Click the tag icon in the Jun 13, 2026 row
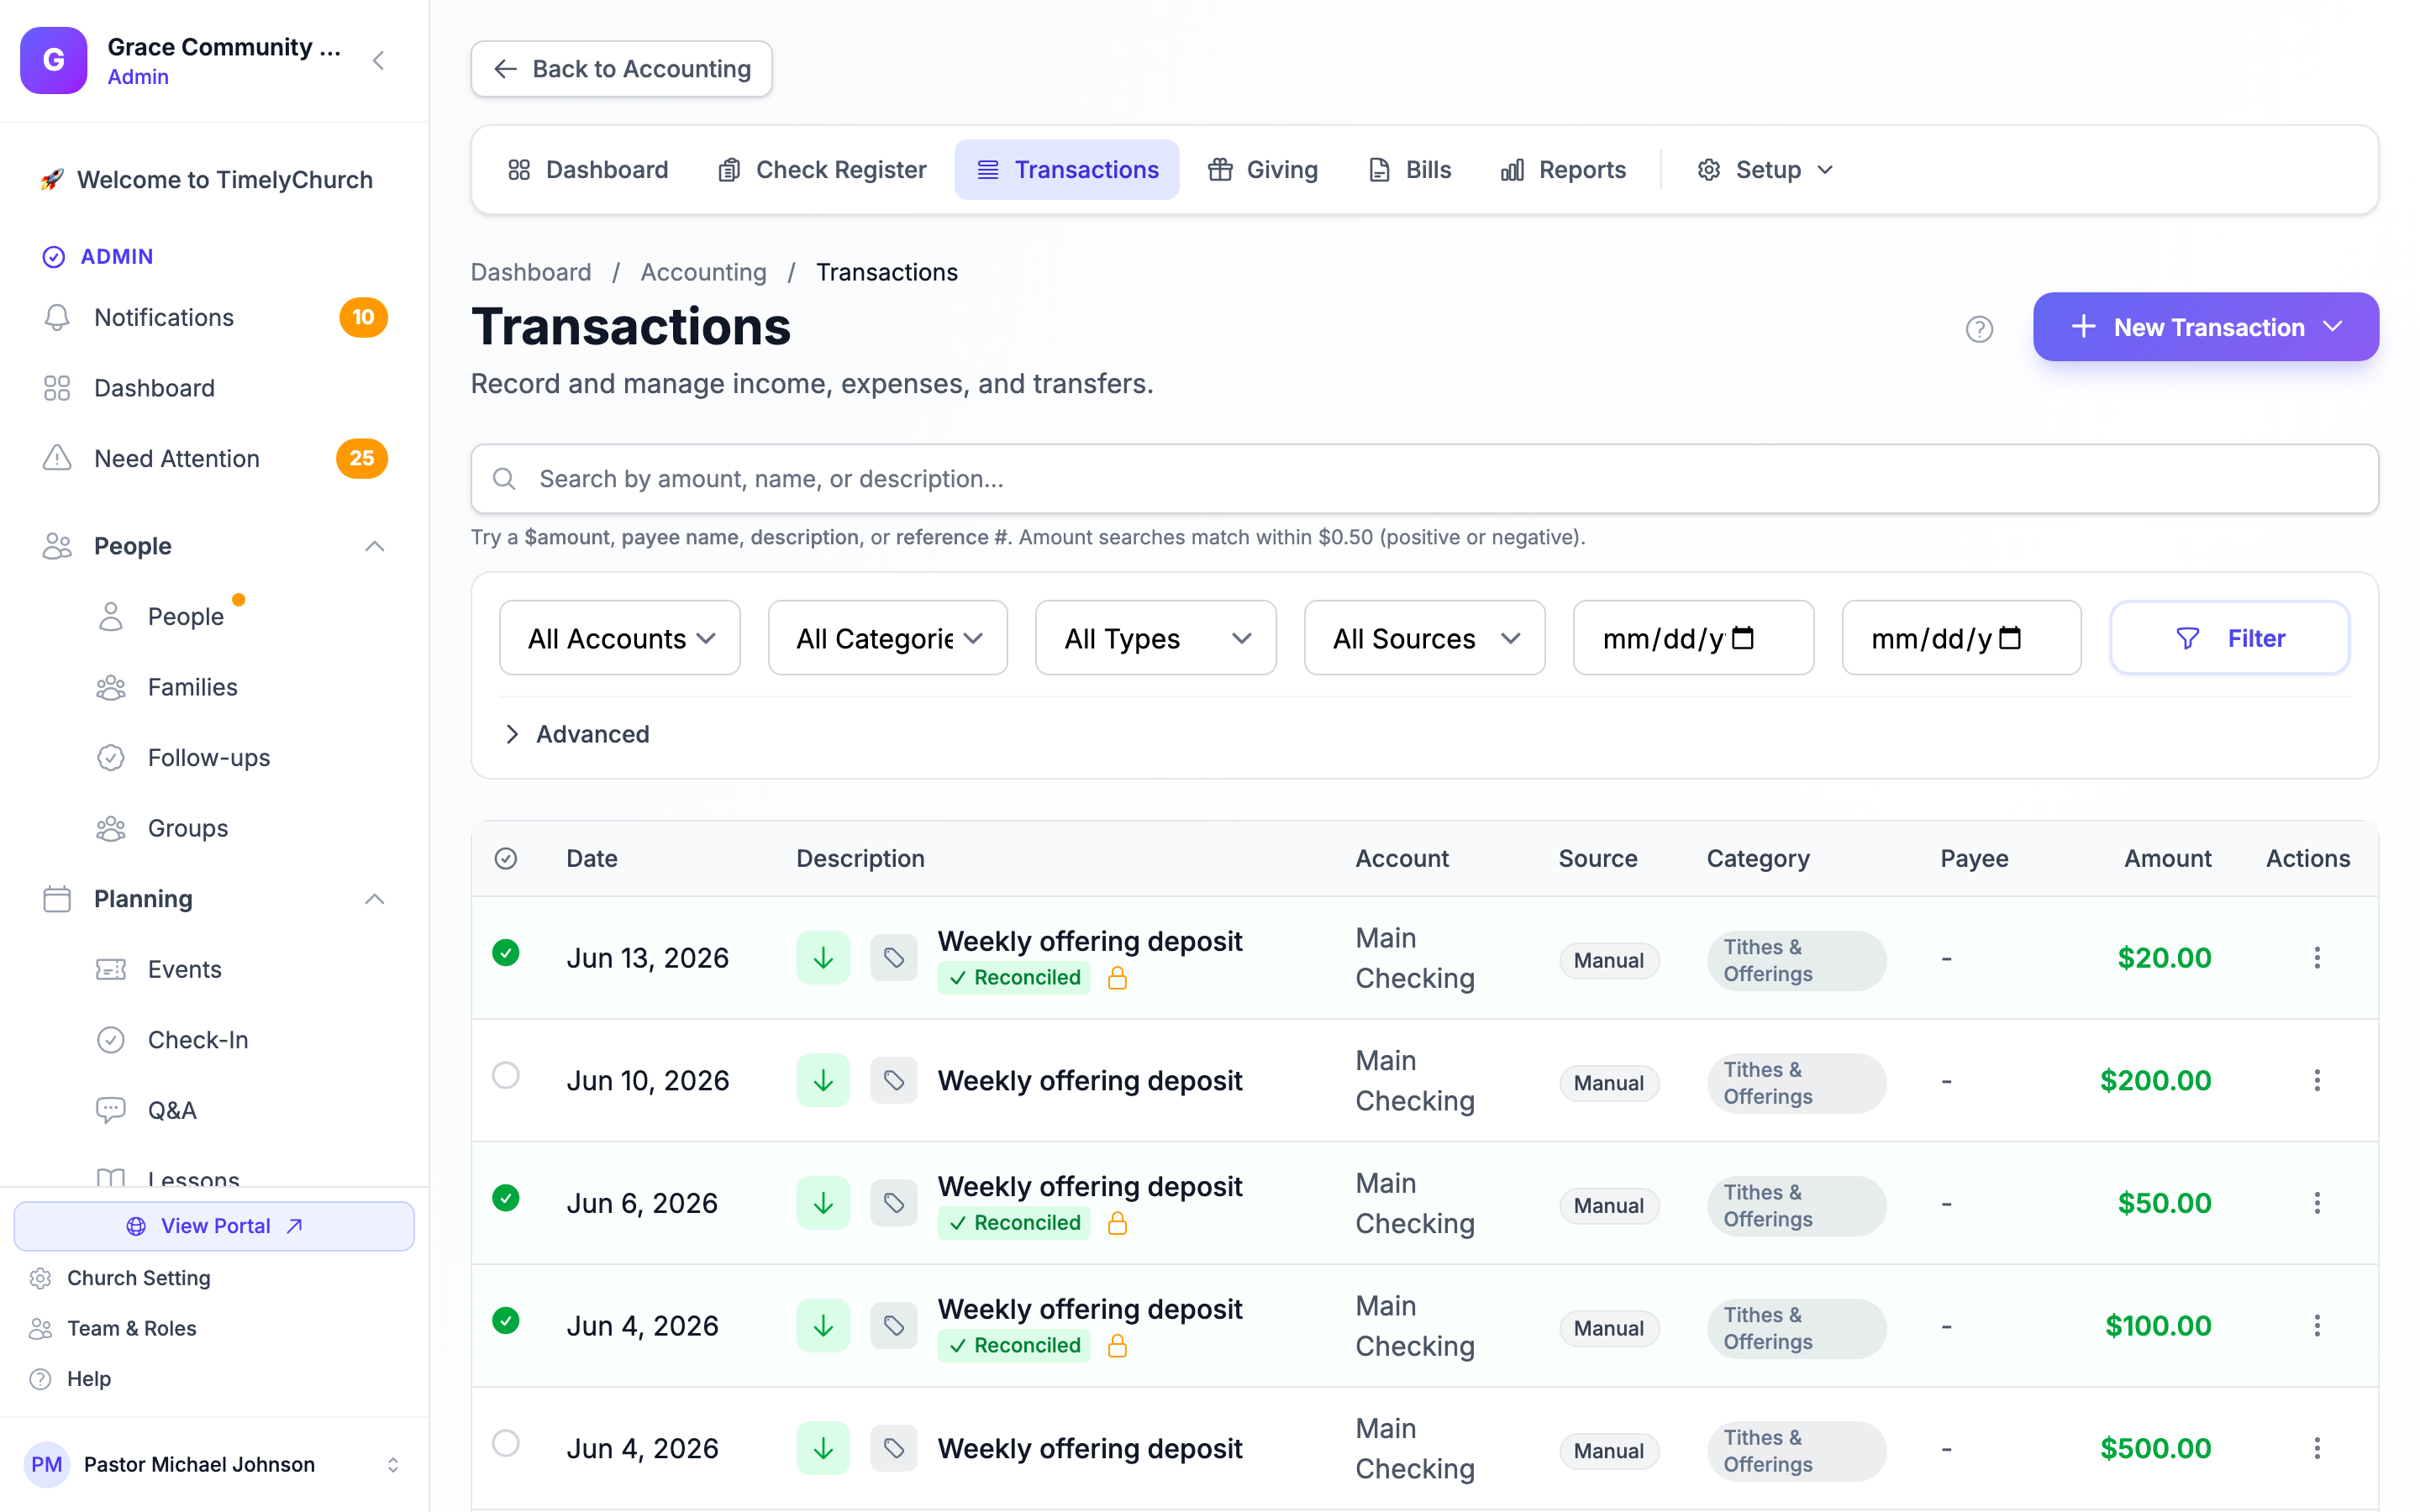Screen dimensions: 2420x1512 pyautogui.click(x=893, y=958)
